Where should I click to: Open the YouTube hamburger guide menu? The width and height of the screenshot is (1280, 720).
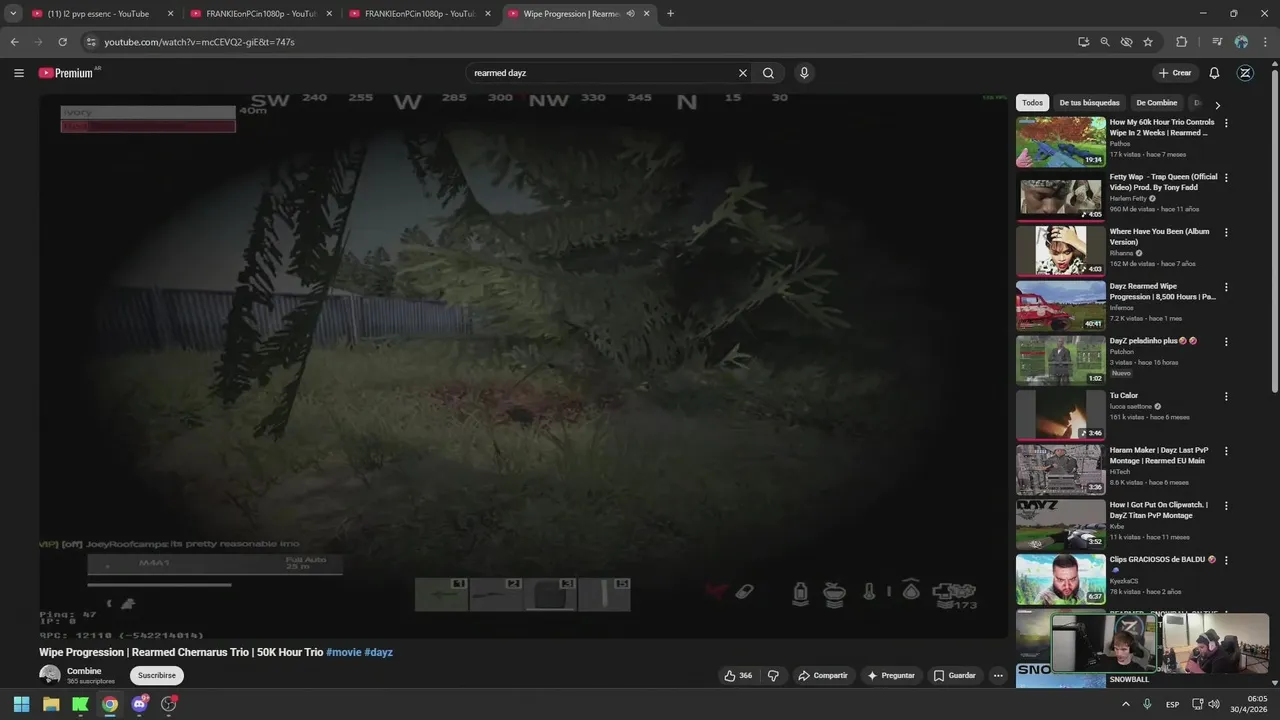[x=19, y=73]
